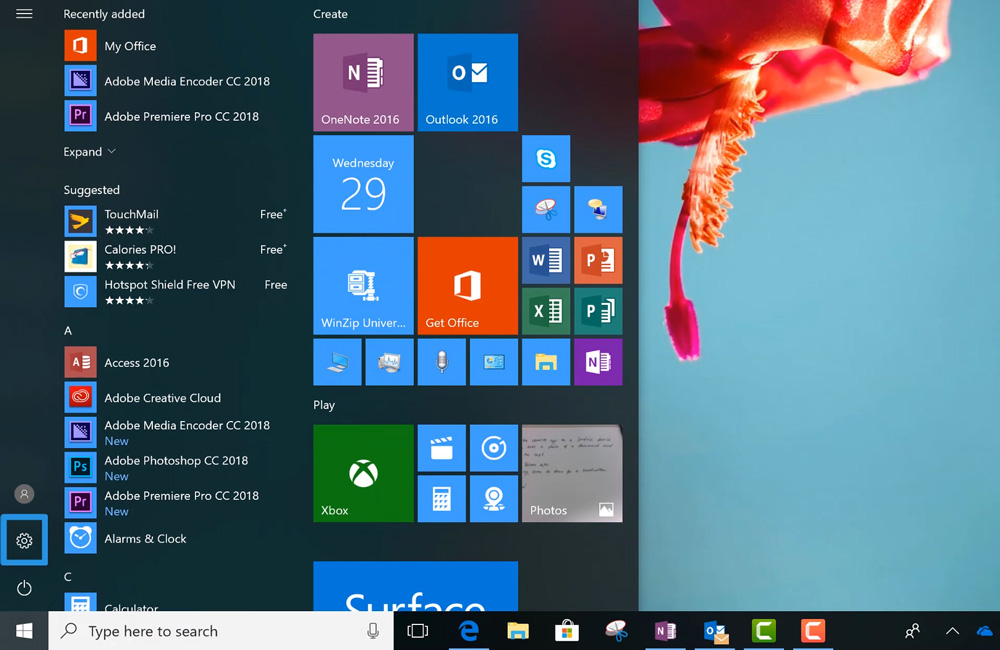Click the search box microphone icon
Viewport: 1000px width, 650px height.
pyautogui.click(x=373, y=631)
